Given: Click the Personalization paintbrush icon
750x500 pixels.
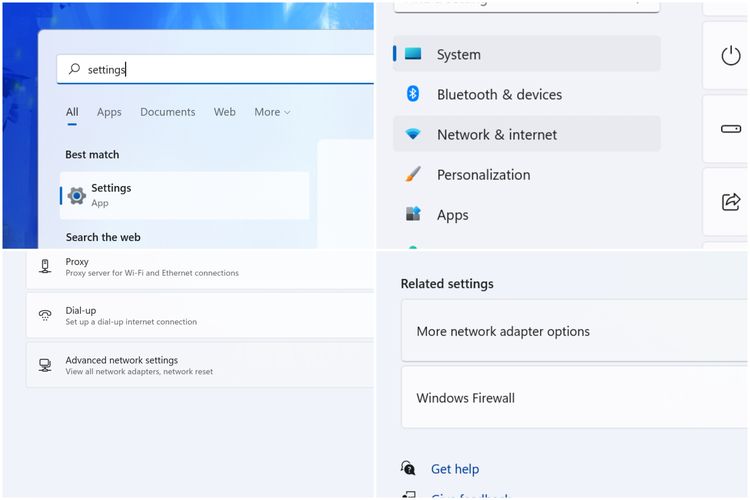Looking at the screenshot, I should tap(413, 174).
